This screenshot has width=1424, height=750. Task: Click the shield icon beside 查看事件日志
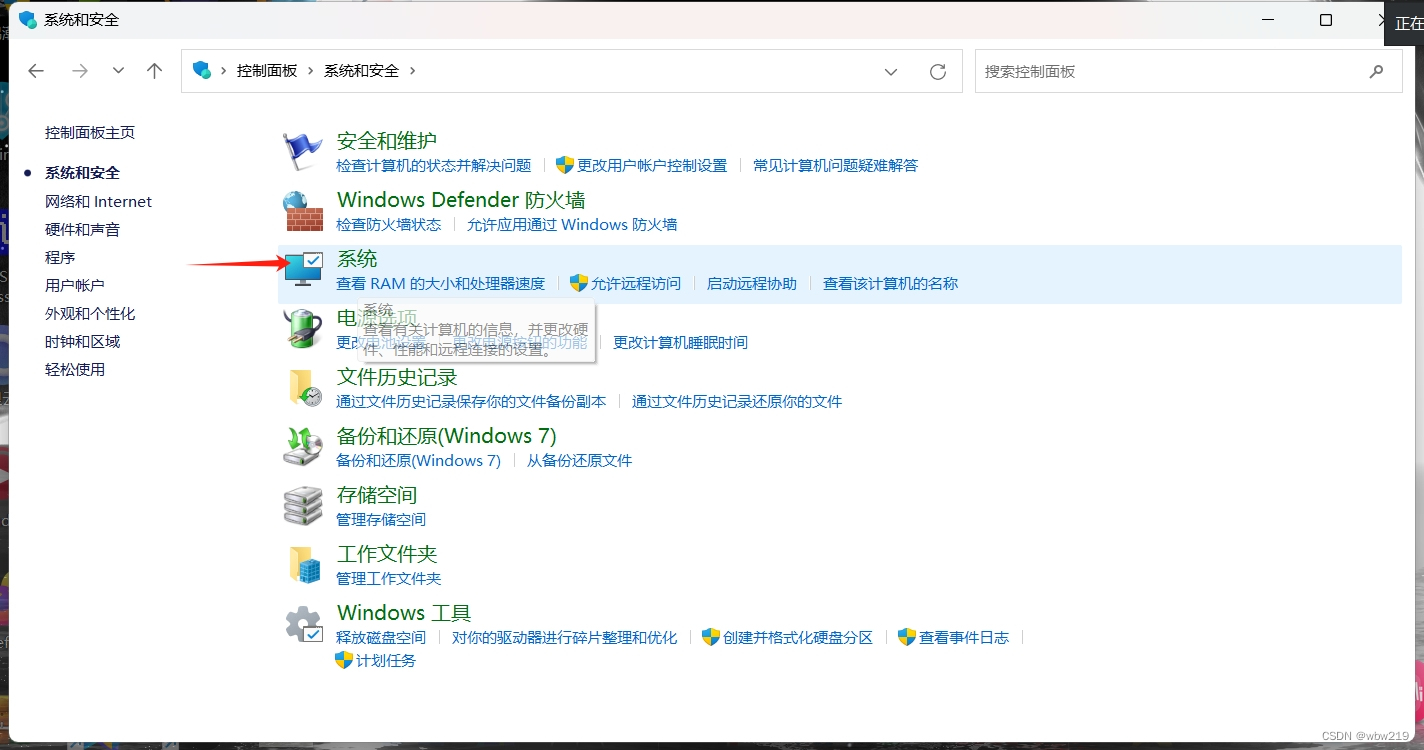tap(907, 637)
